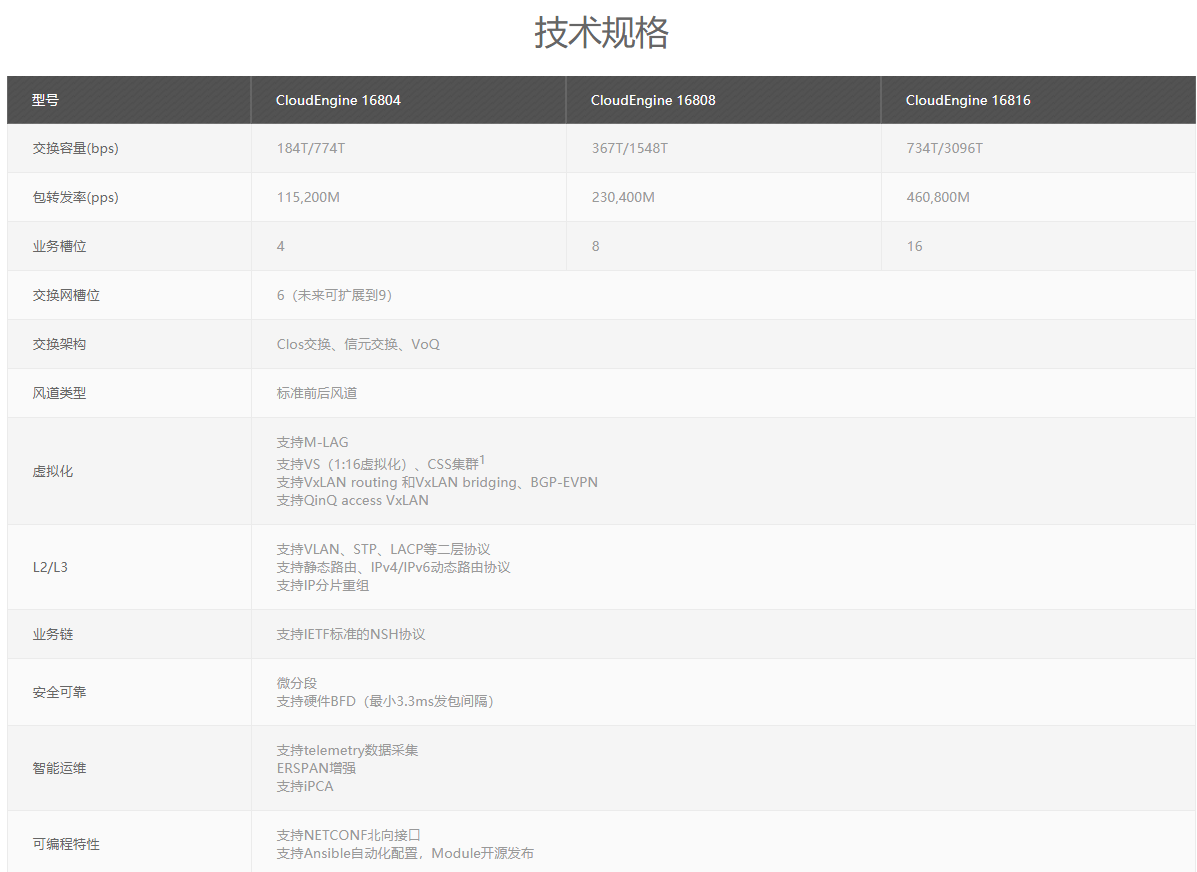
Task: Click the service slot value 8
Action: (595, 246)
